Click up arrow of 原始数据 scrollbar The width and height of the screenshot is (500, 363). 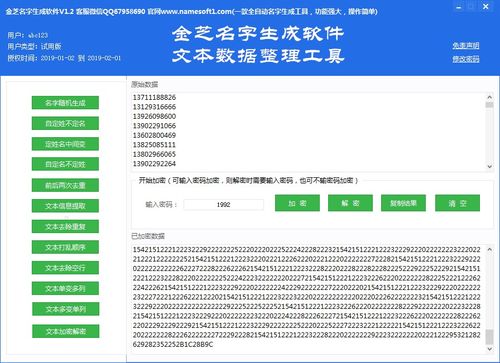click(489, 97)
